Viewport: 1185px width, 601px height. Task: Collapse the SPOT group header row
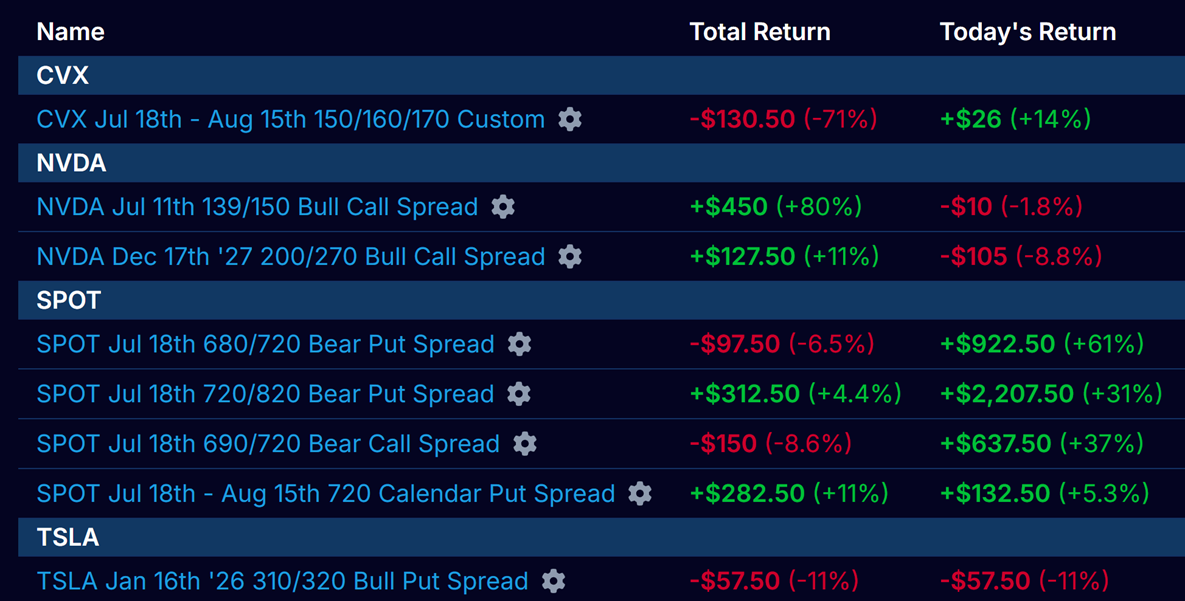(x=602, y=300)
